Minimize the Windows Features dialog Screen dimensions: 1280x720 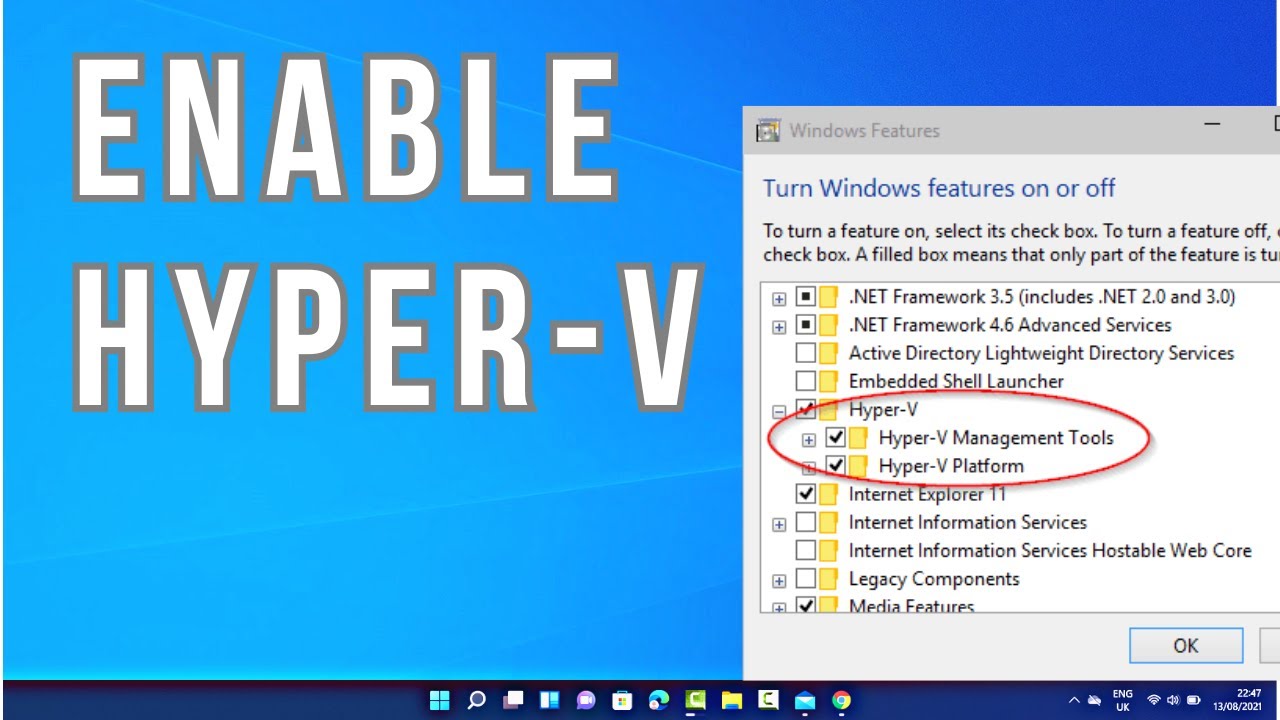pos(1212,126)
